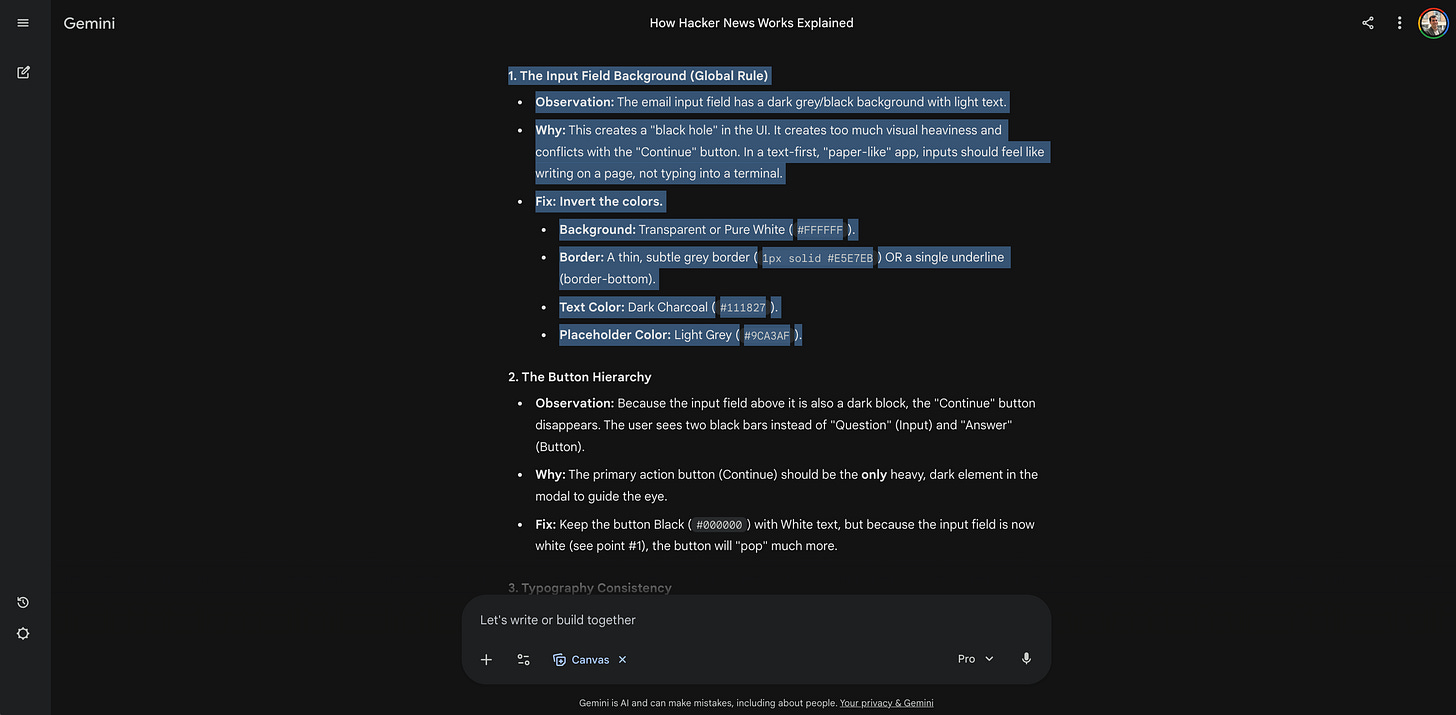This screenshot has height=715, width=1456.
Task: Open the Gemini settings gear
Action: click(x=22, y=633)
